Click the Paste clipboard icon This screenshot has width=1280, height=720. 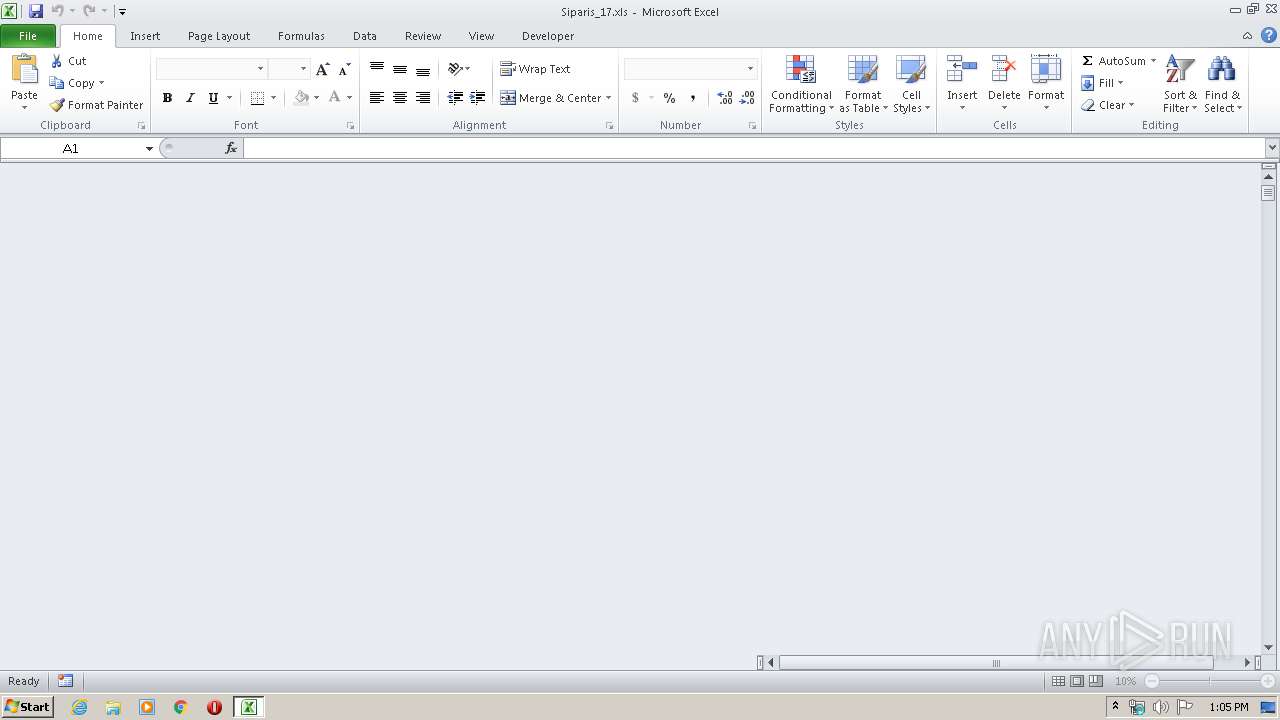click(x=24, y=70)
